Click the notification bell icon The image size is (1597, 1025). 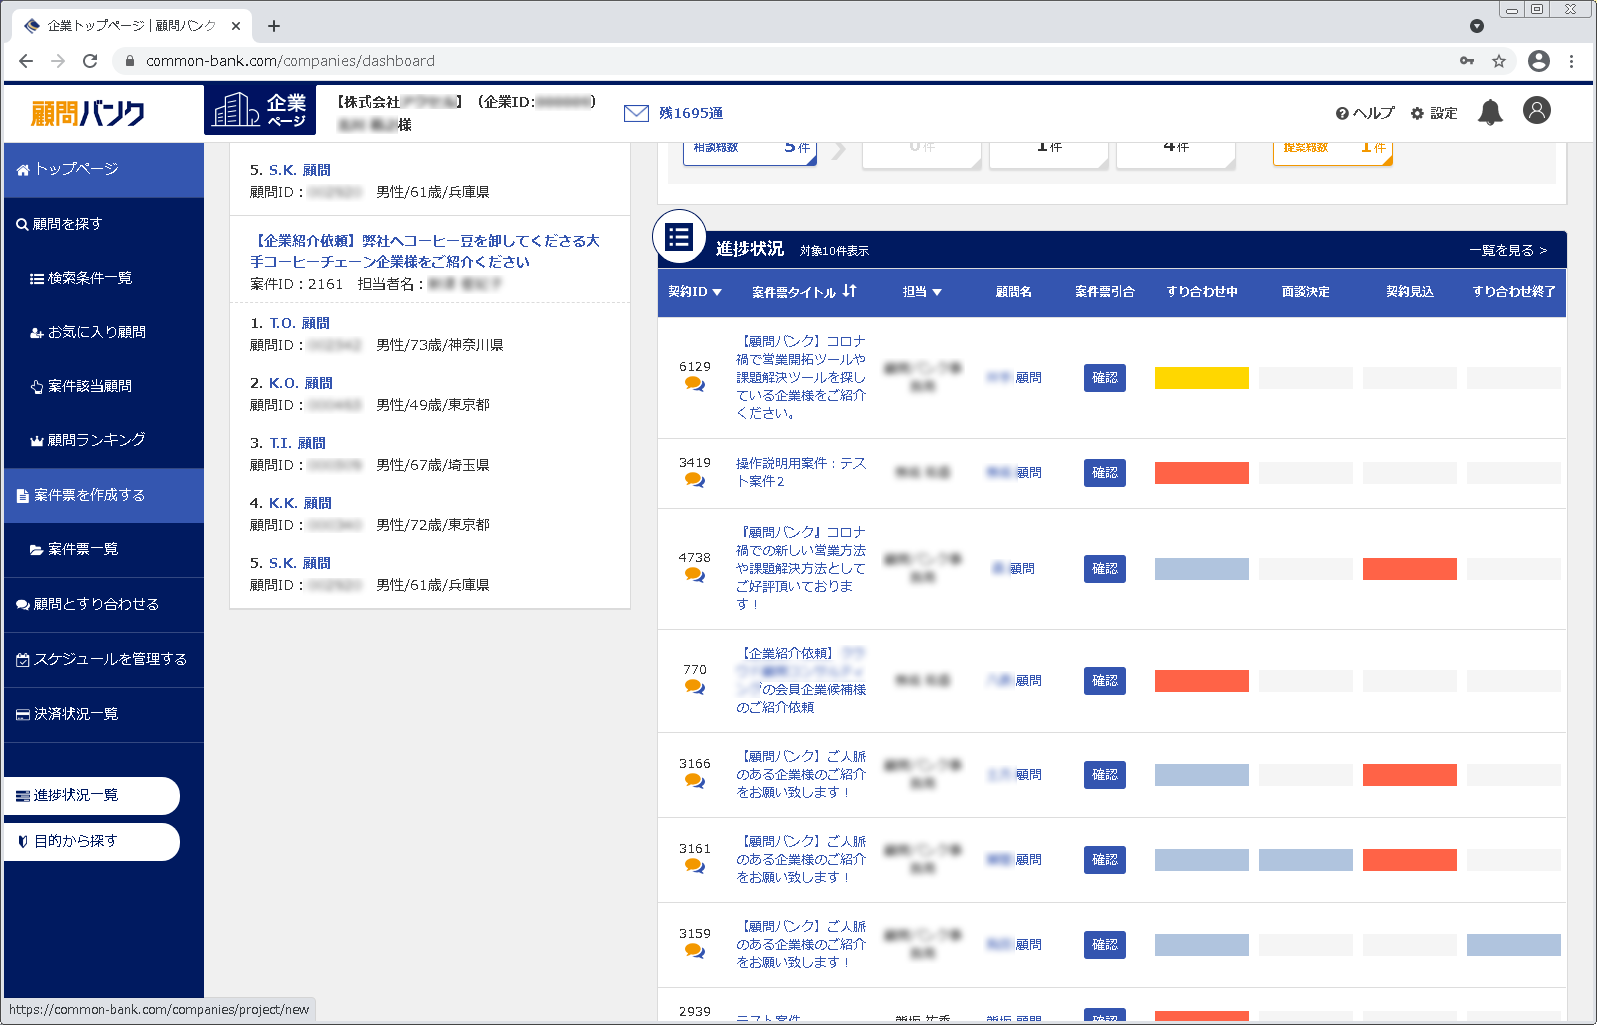(1490, 112)
